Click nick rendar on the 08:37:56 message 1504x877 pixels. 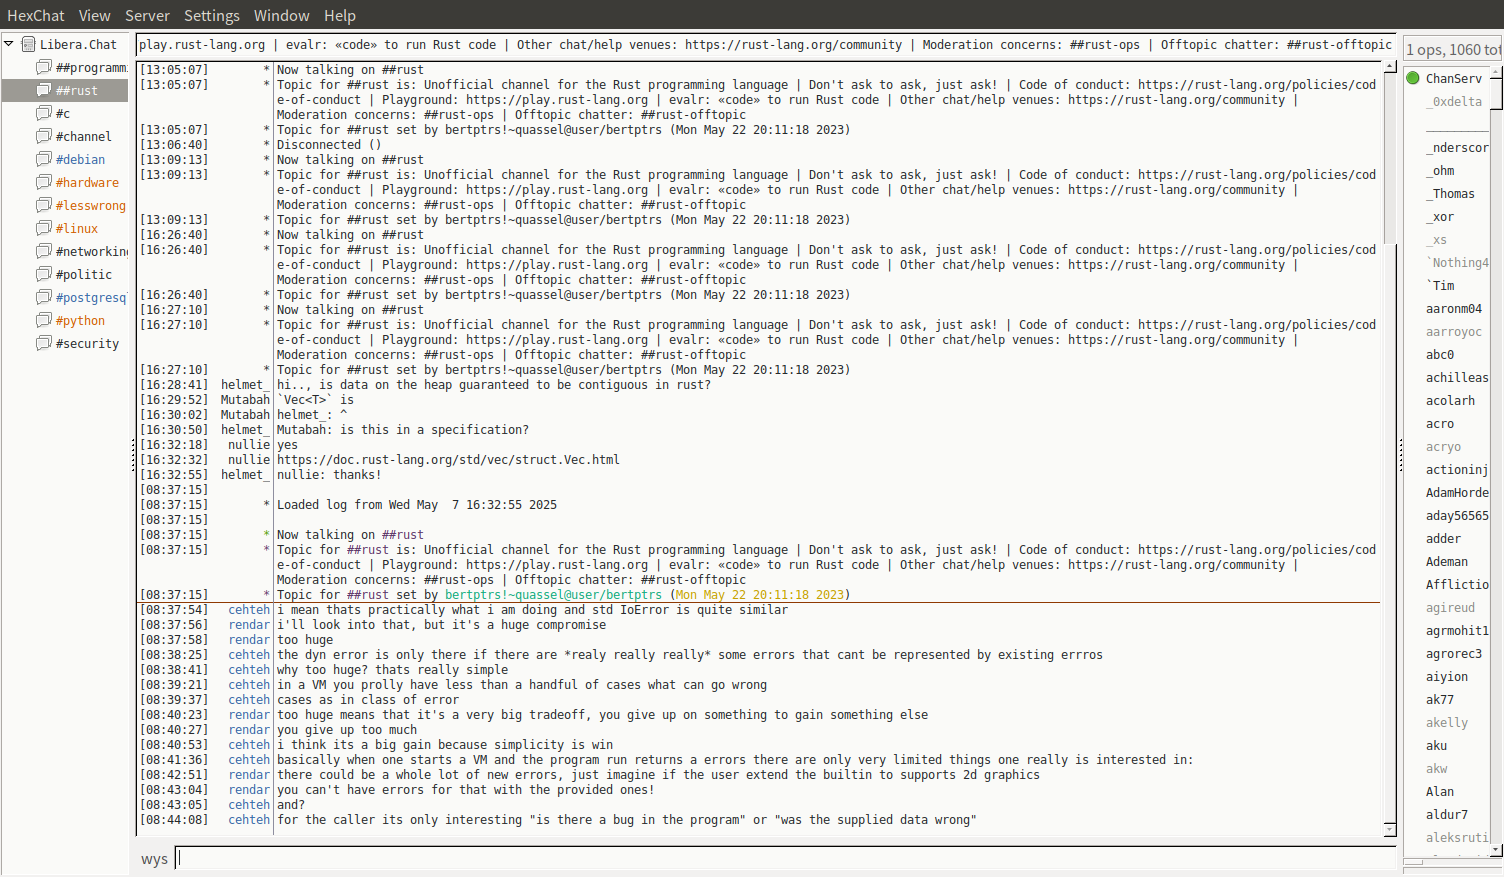pos(249,625)
